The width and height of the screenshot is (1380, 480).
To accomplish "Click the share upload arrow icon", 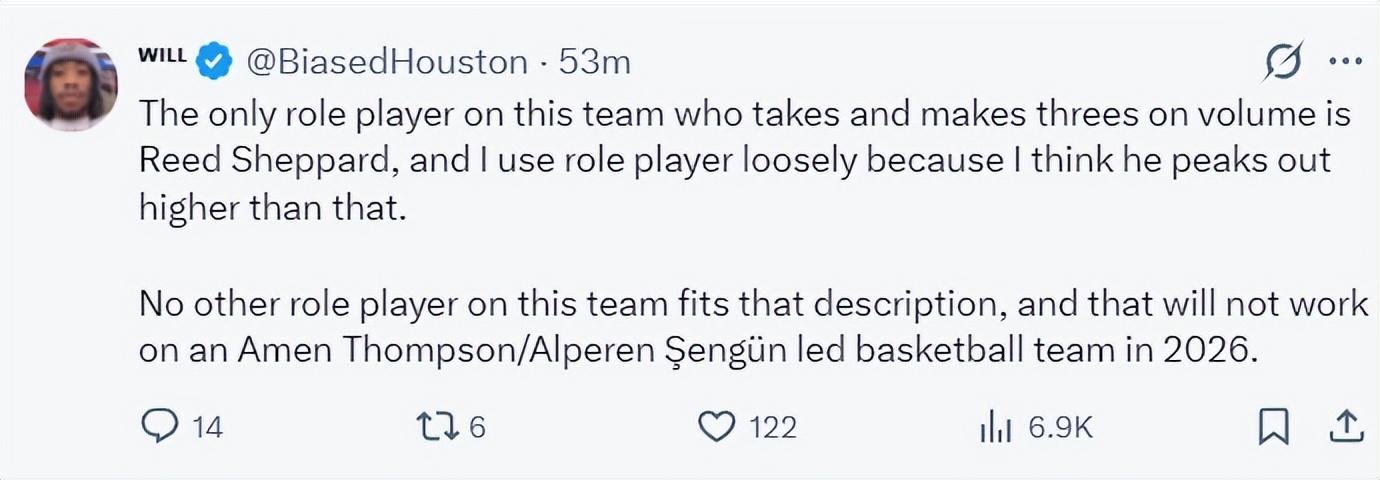I will 1345,427.
